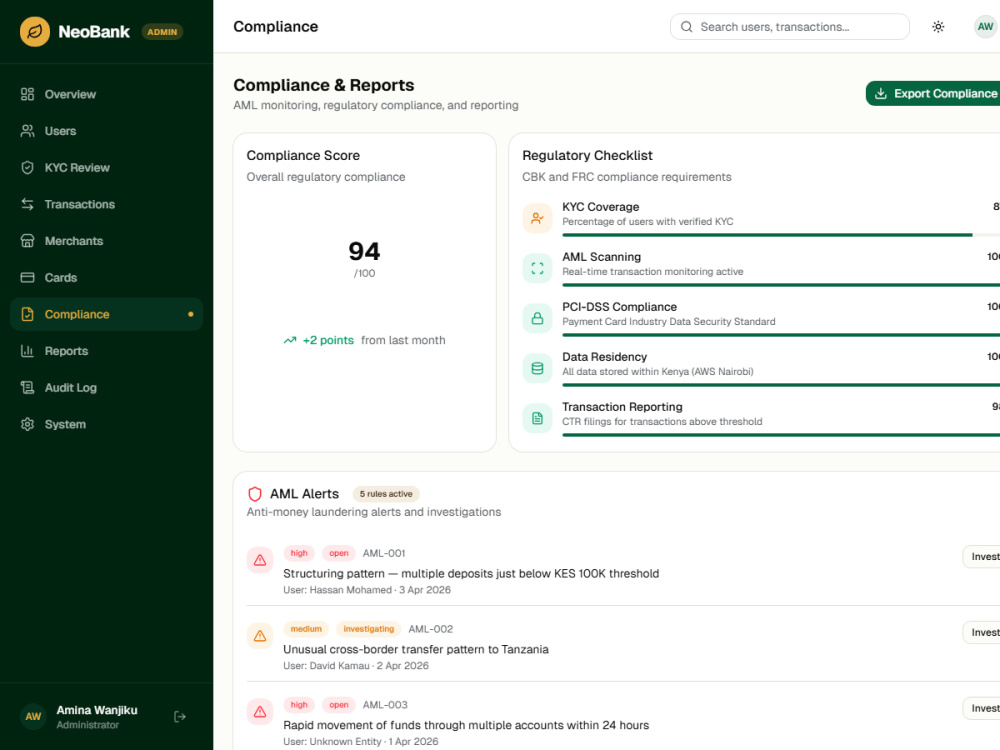Click the Transaction Reporting file icon
Image resolution: width=1000 pixels, height=750 pixels.
(x=538, y=418)
